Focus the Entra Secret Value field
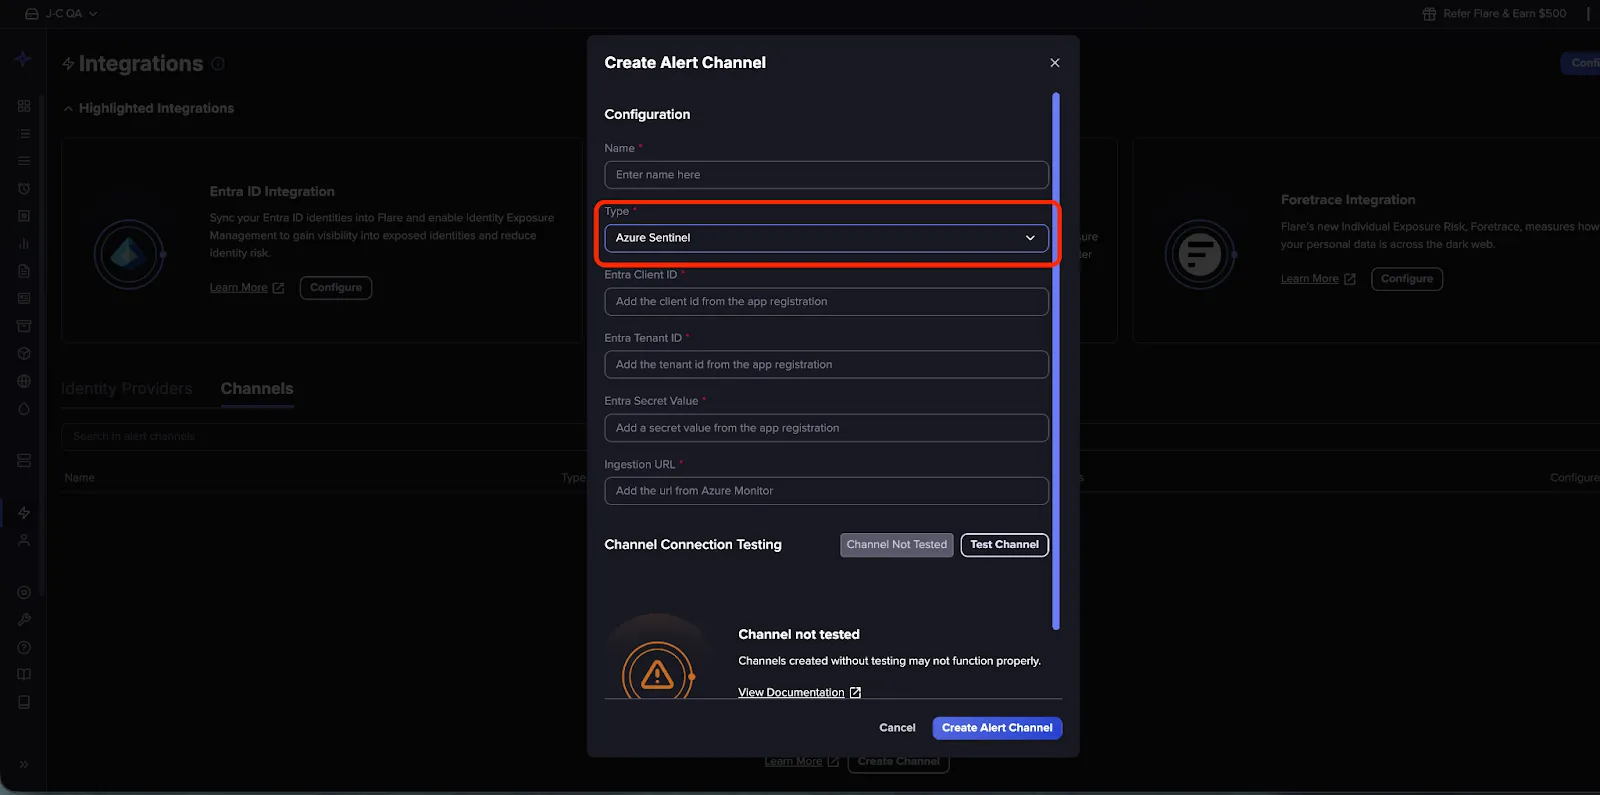1600x795 pixels. coord(826,428)
